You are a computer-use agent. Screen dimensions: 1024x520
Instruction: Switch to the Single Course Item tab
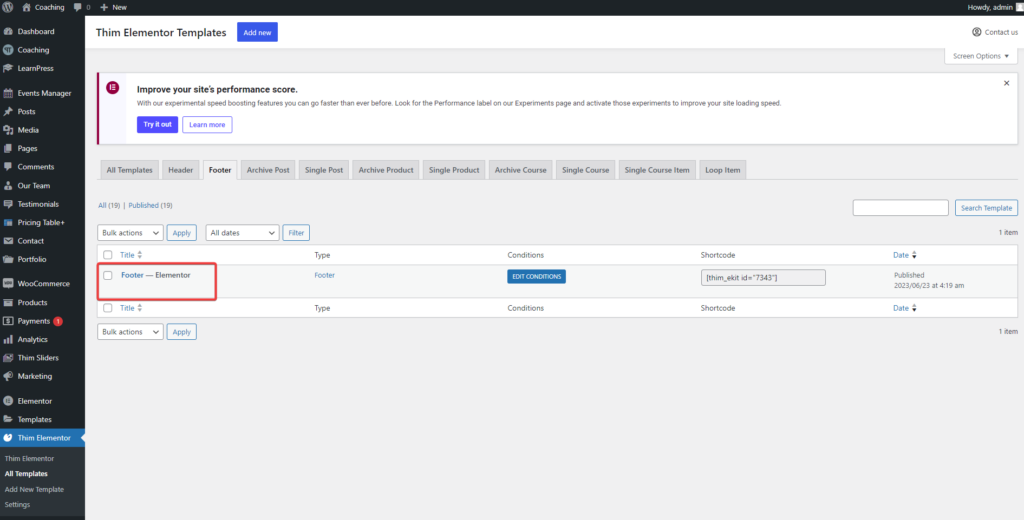[x=657, y=170]
